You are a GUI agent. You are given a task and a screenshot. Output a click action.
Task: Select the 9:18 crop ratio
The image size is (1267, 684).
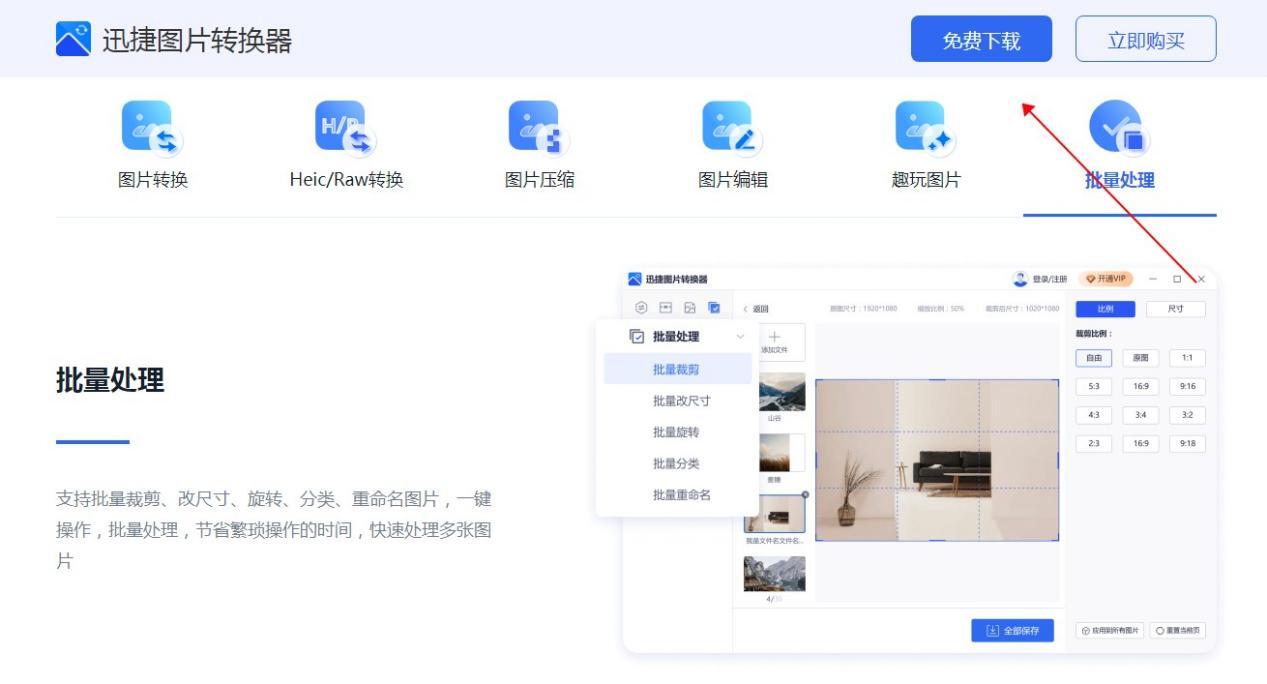coord(1187,443)
